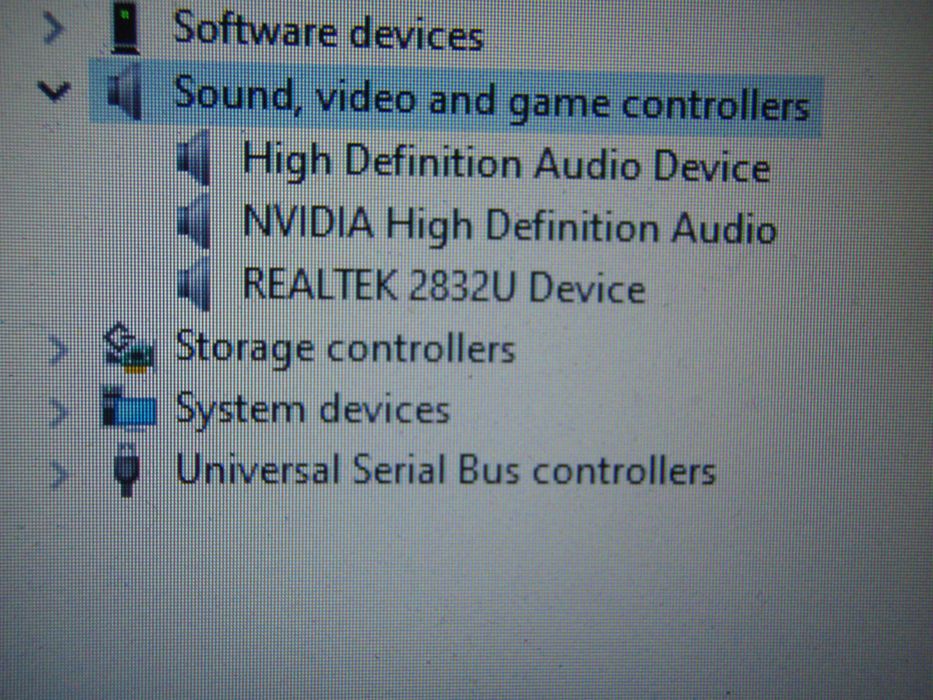933x700 pixels.
Task: Click the speaker icon beside REALTEK 2832U Device
Action: (x=195, y=286)
